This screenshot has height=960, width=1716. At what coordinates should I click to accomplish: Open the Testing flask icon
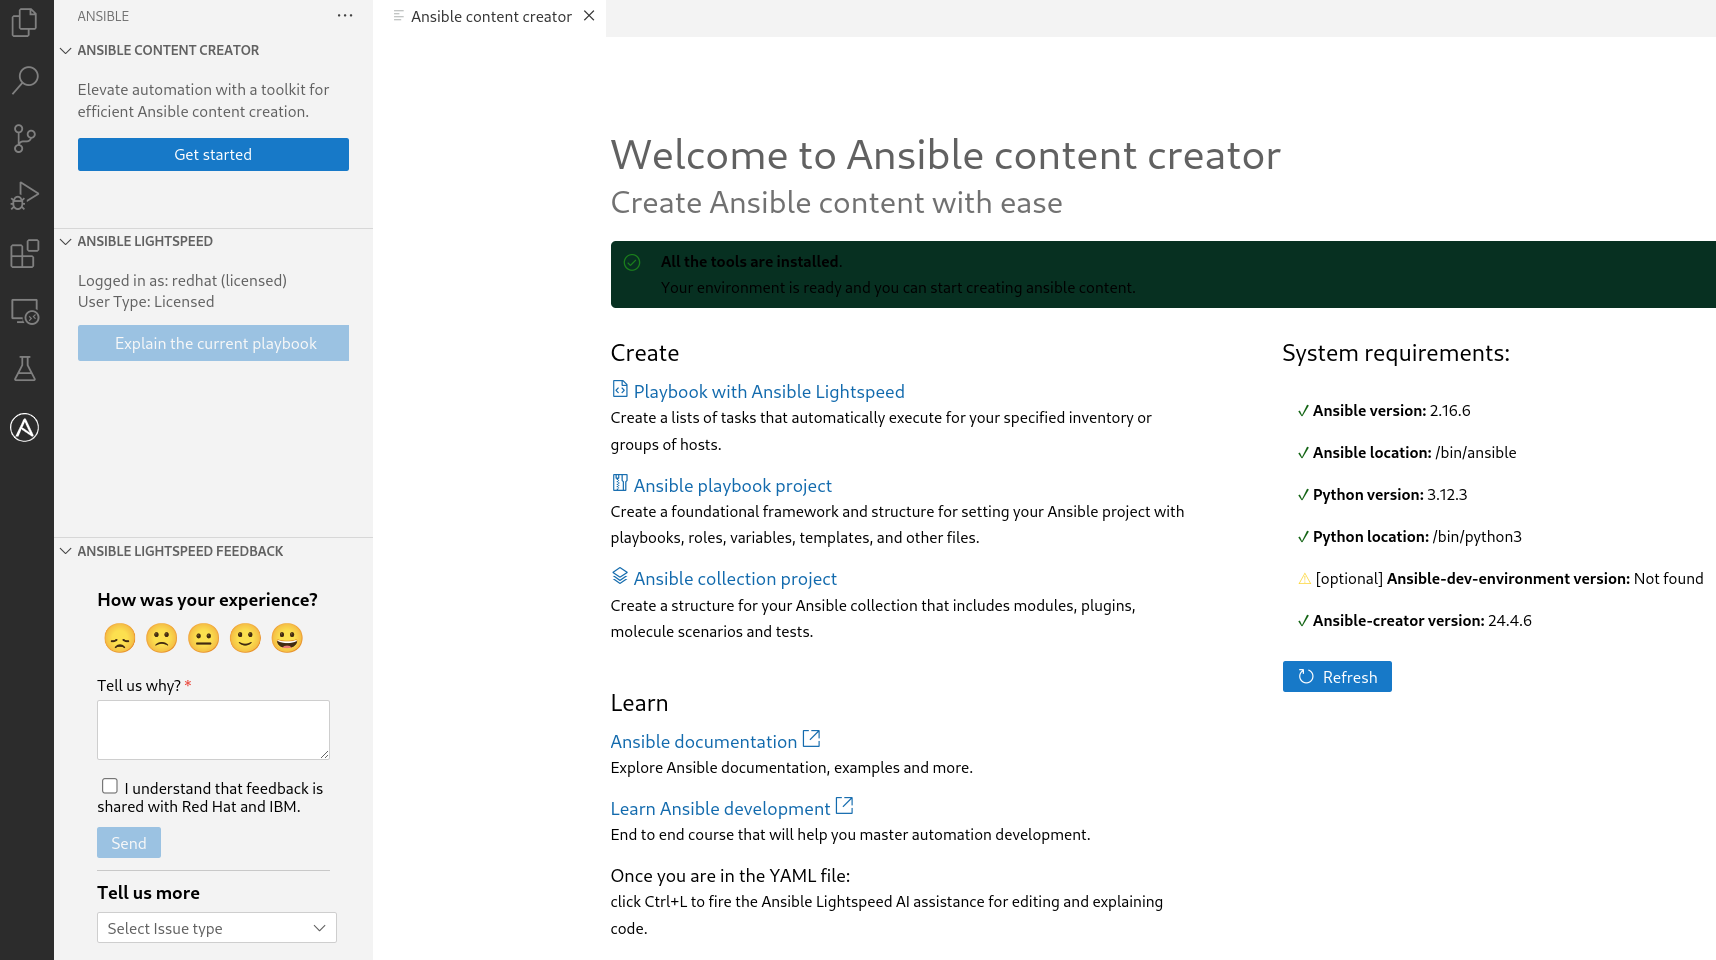(x=25, y=369)
